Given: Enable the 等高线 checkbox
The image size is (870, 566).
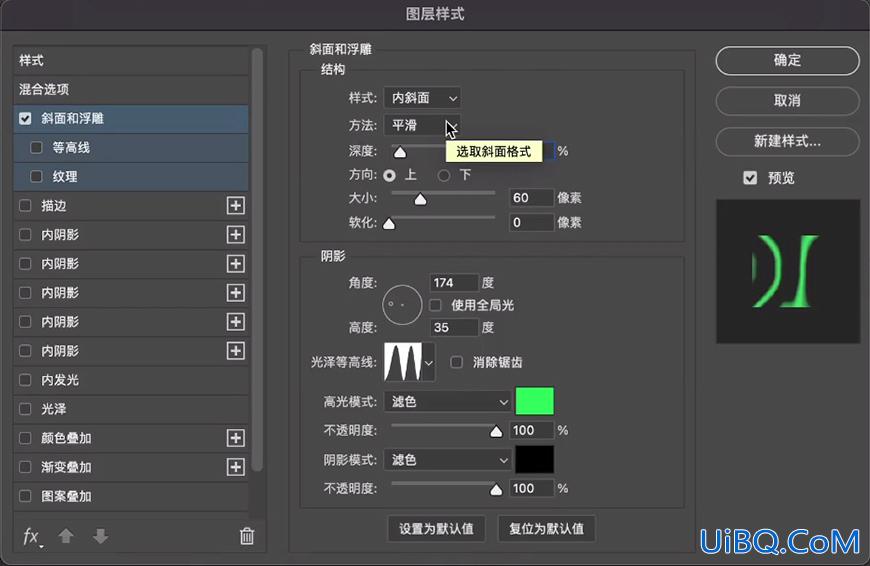Looking at the screenshot, I should pyautogui.click(x=36, y=148).
